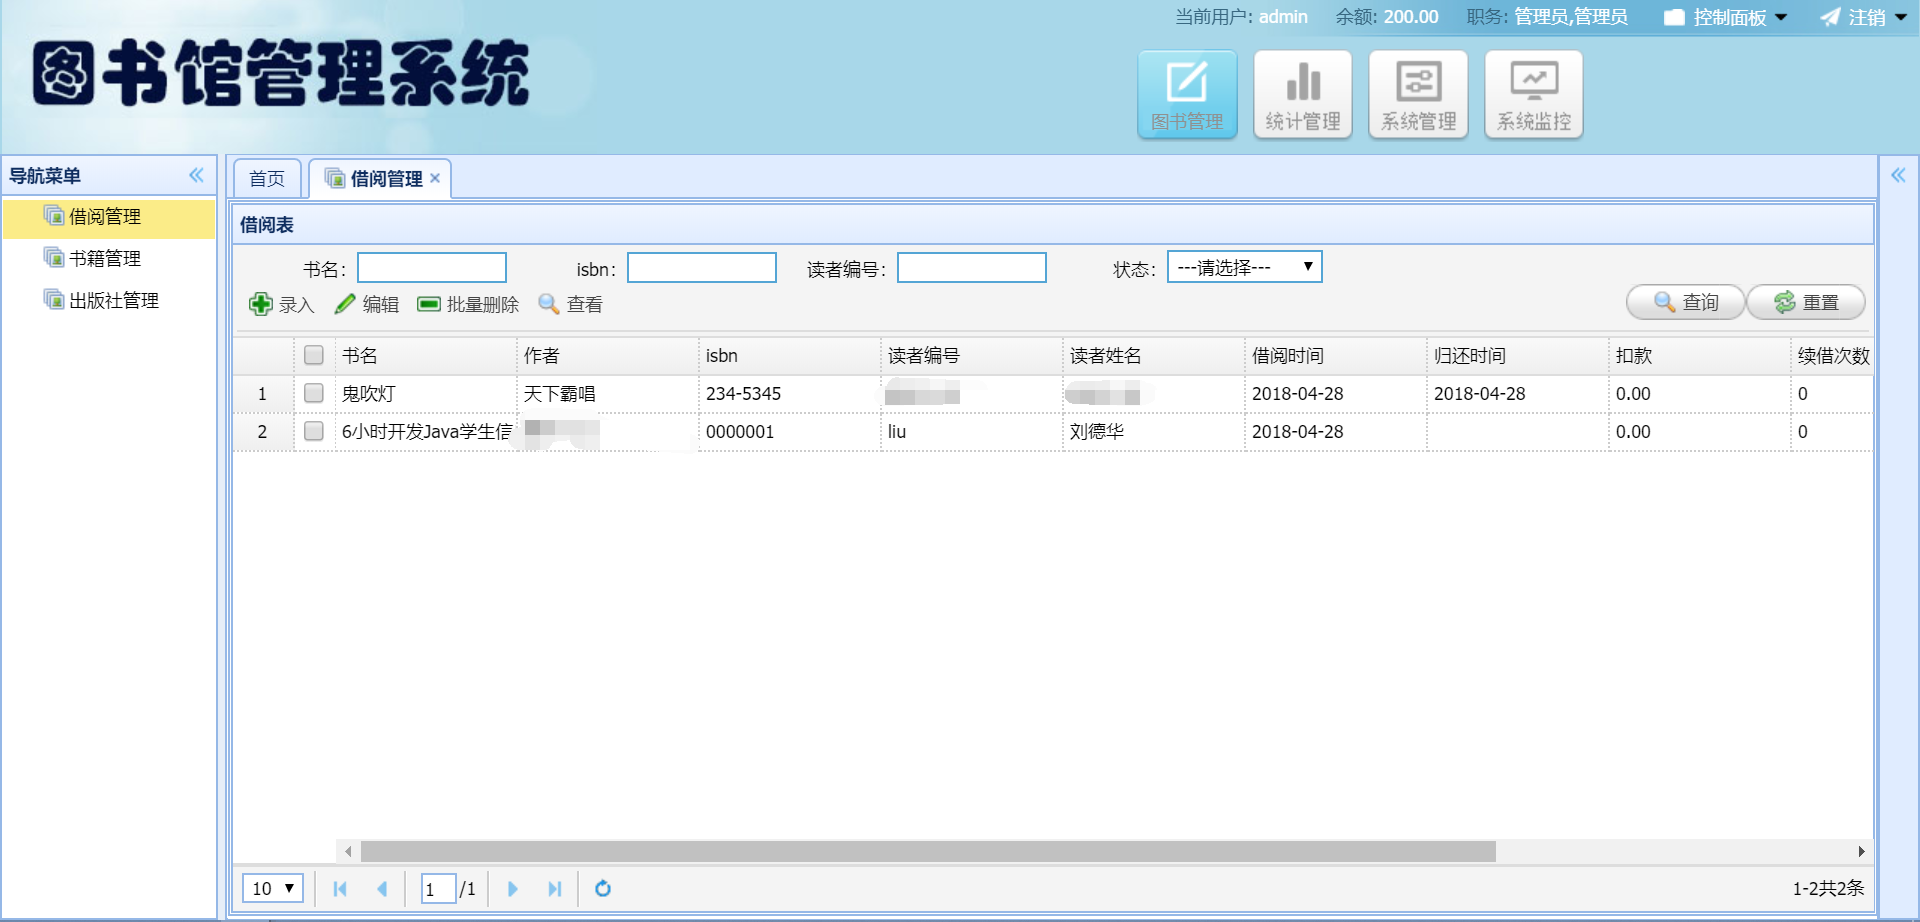Click the 录入 add record button
Screen dimensions: 1920x922
point(282,304)
